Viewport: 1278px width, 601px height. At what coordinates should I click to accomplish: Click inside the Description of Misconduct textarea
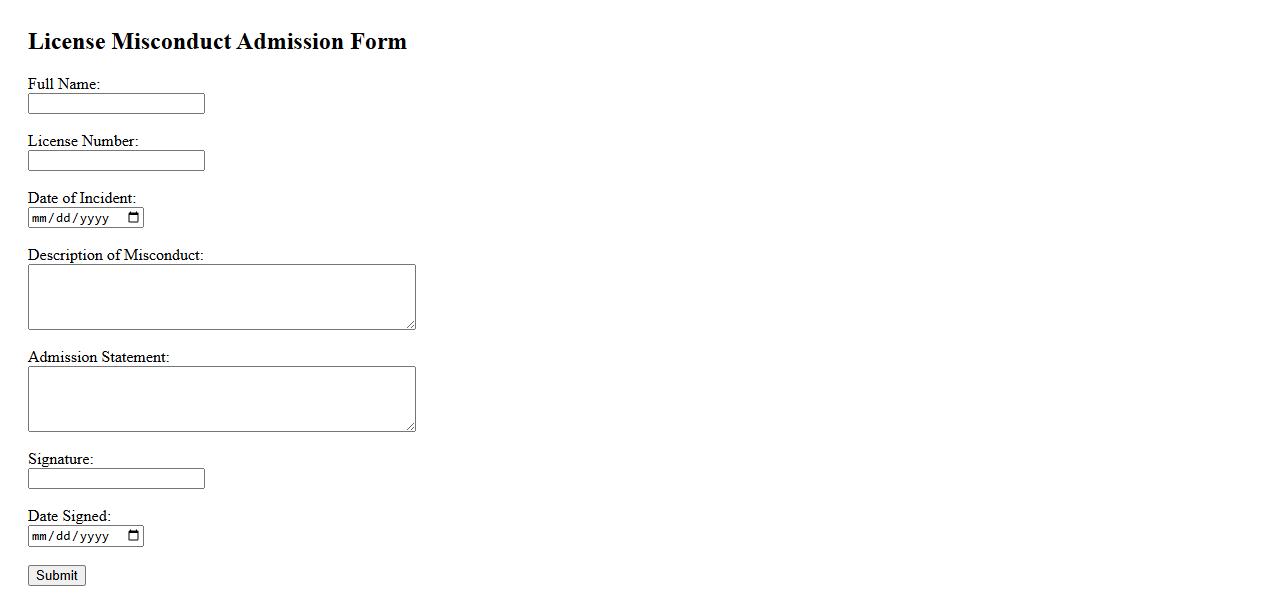click(221, 297)
